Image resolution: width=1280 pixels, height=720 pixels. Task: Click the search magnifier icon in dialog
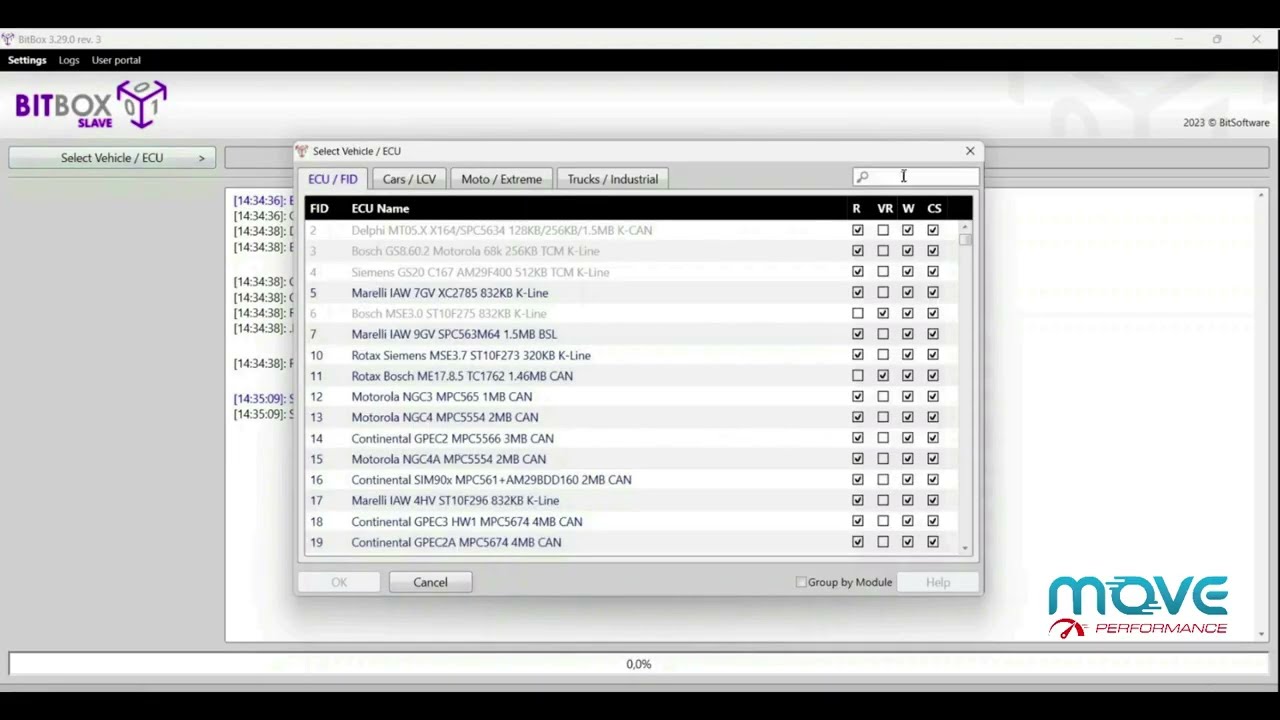point(863,177)
